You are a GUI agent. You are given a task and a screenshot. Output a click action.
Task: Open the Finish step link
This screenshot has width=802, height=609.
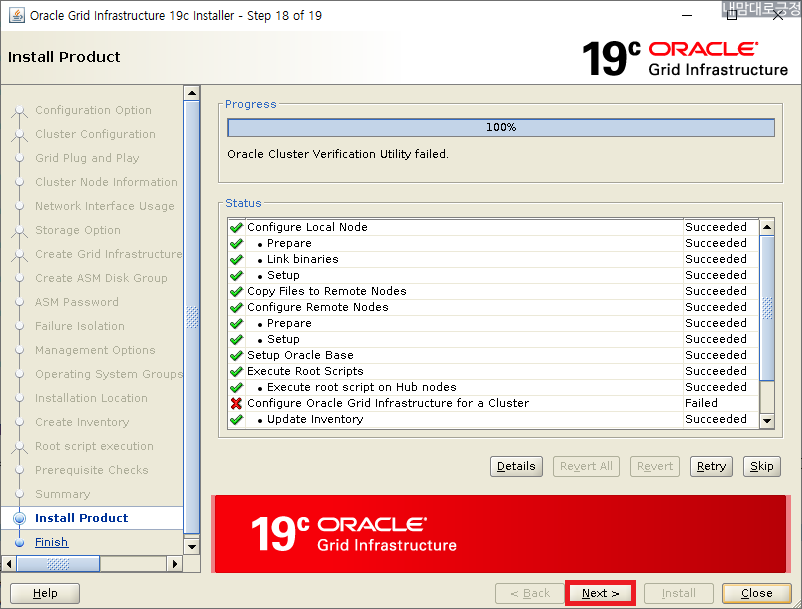[51, 542]
